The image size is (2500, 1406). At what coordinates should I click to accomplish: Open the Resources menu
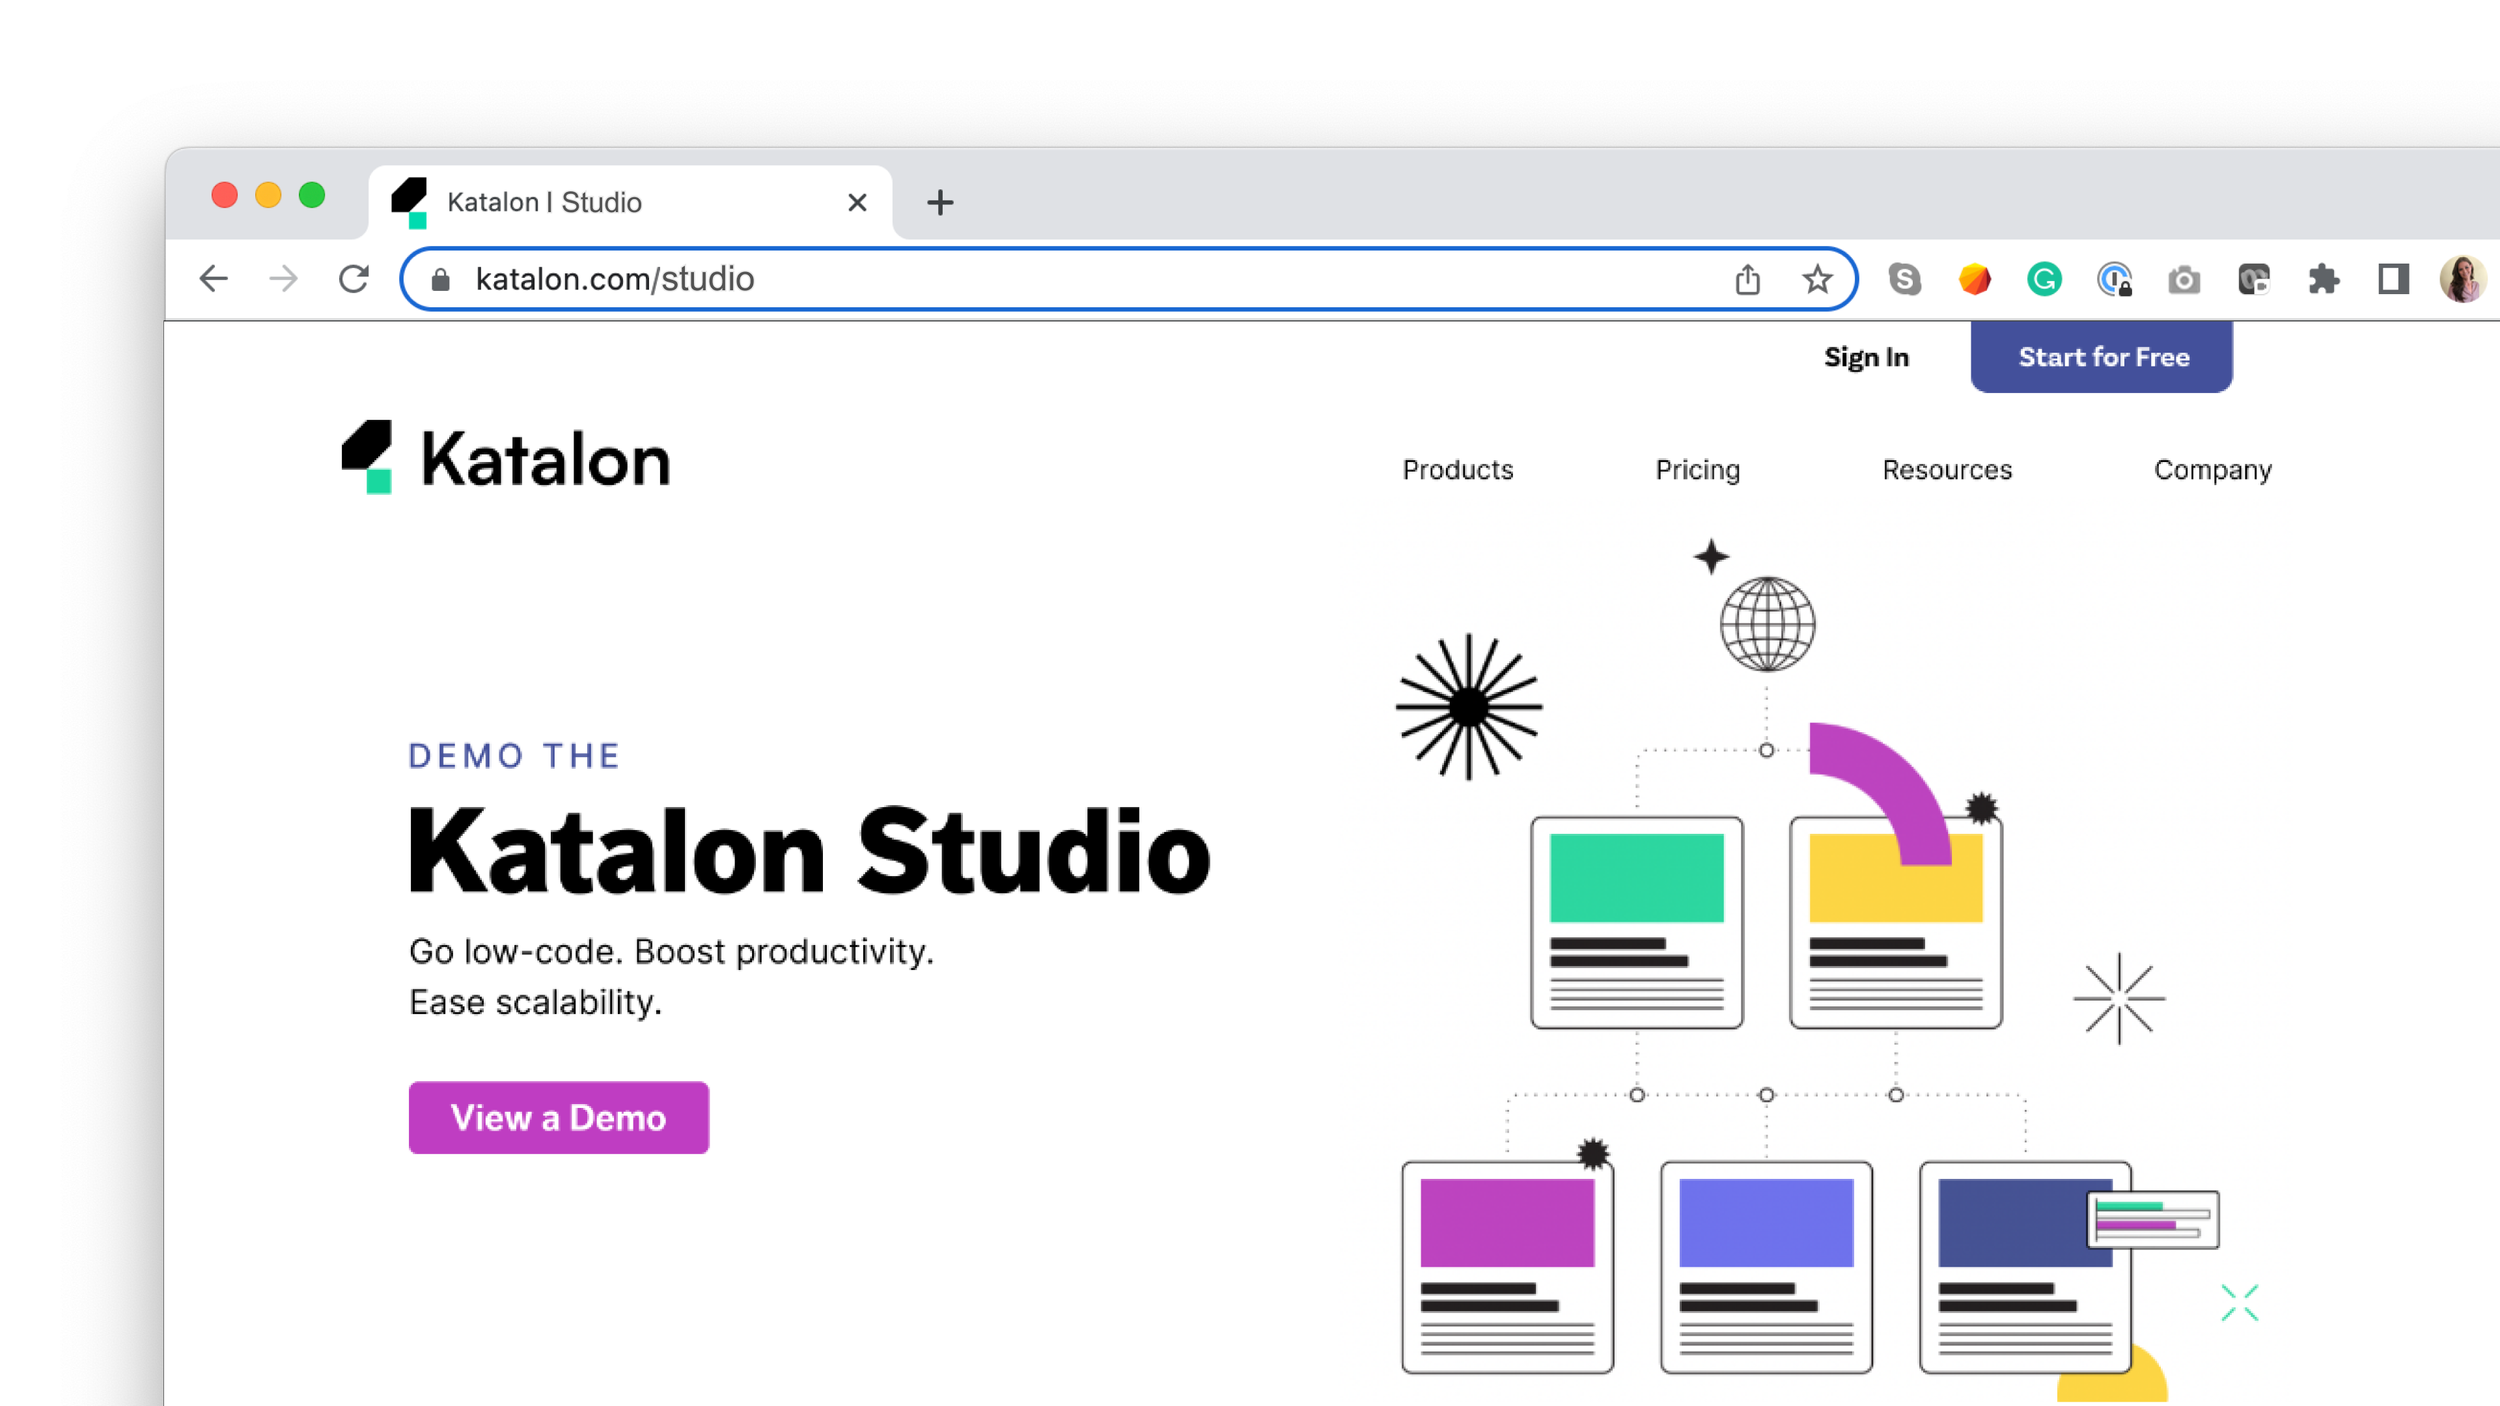(x=1947, y=470)
